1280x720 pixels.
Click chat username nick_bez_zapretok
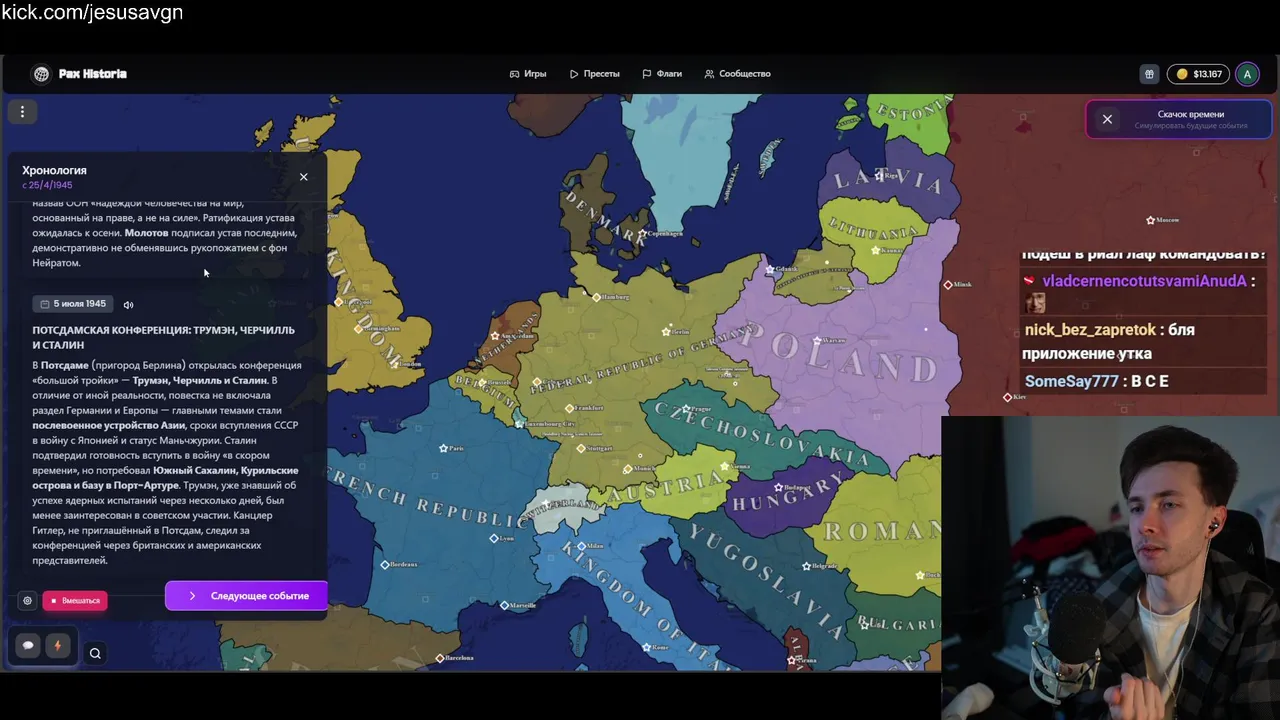1089,329
